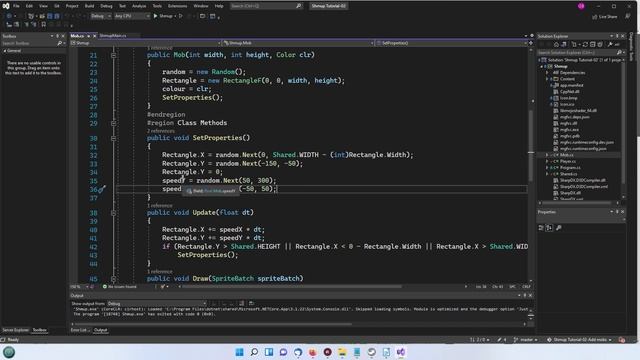640x360 pixels.
Task: Switch to Error List tab
Action: point(79,330)
